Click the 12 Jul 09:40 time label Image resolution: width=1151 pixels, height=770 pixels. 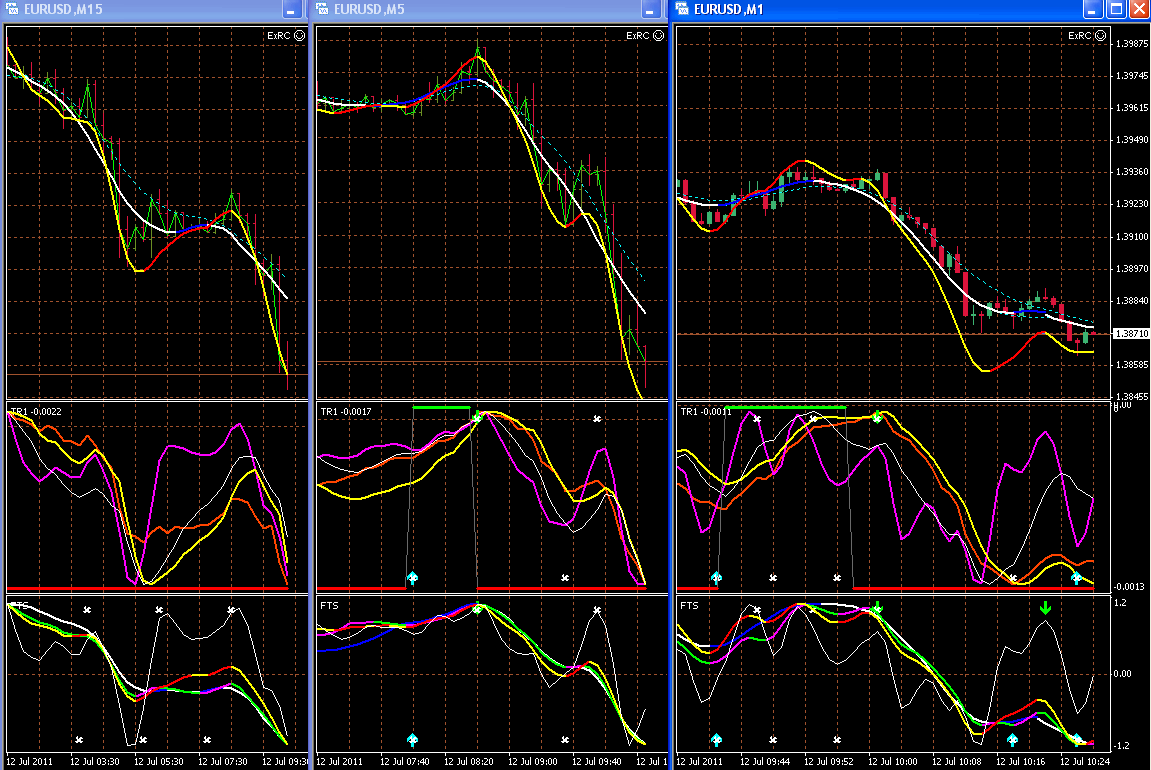tap(597, 762)
